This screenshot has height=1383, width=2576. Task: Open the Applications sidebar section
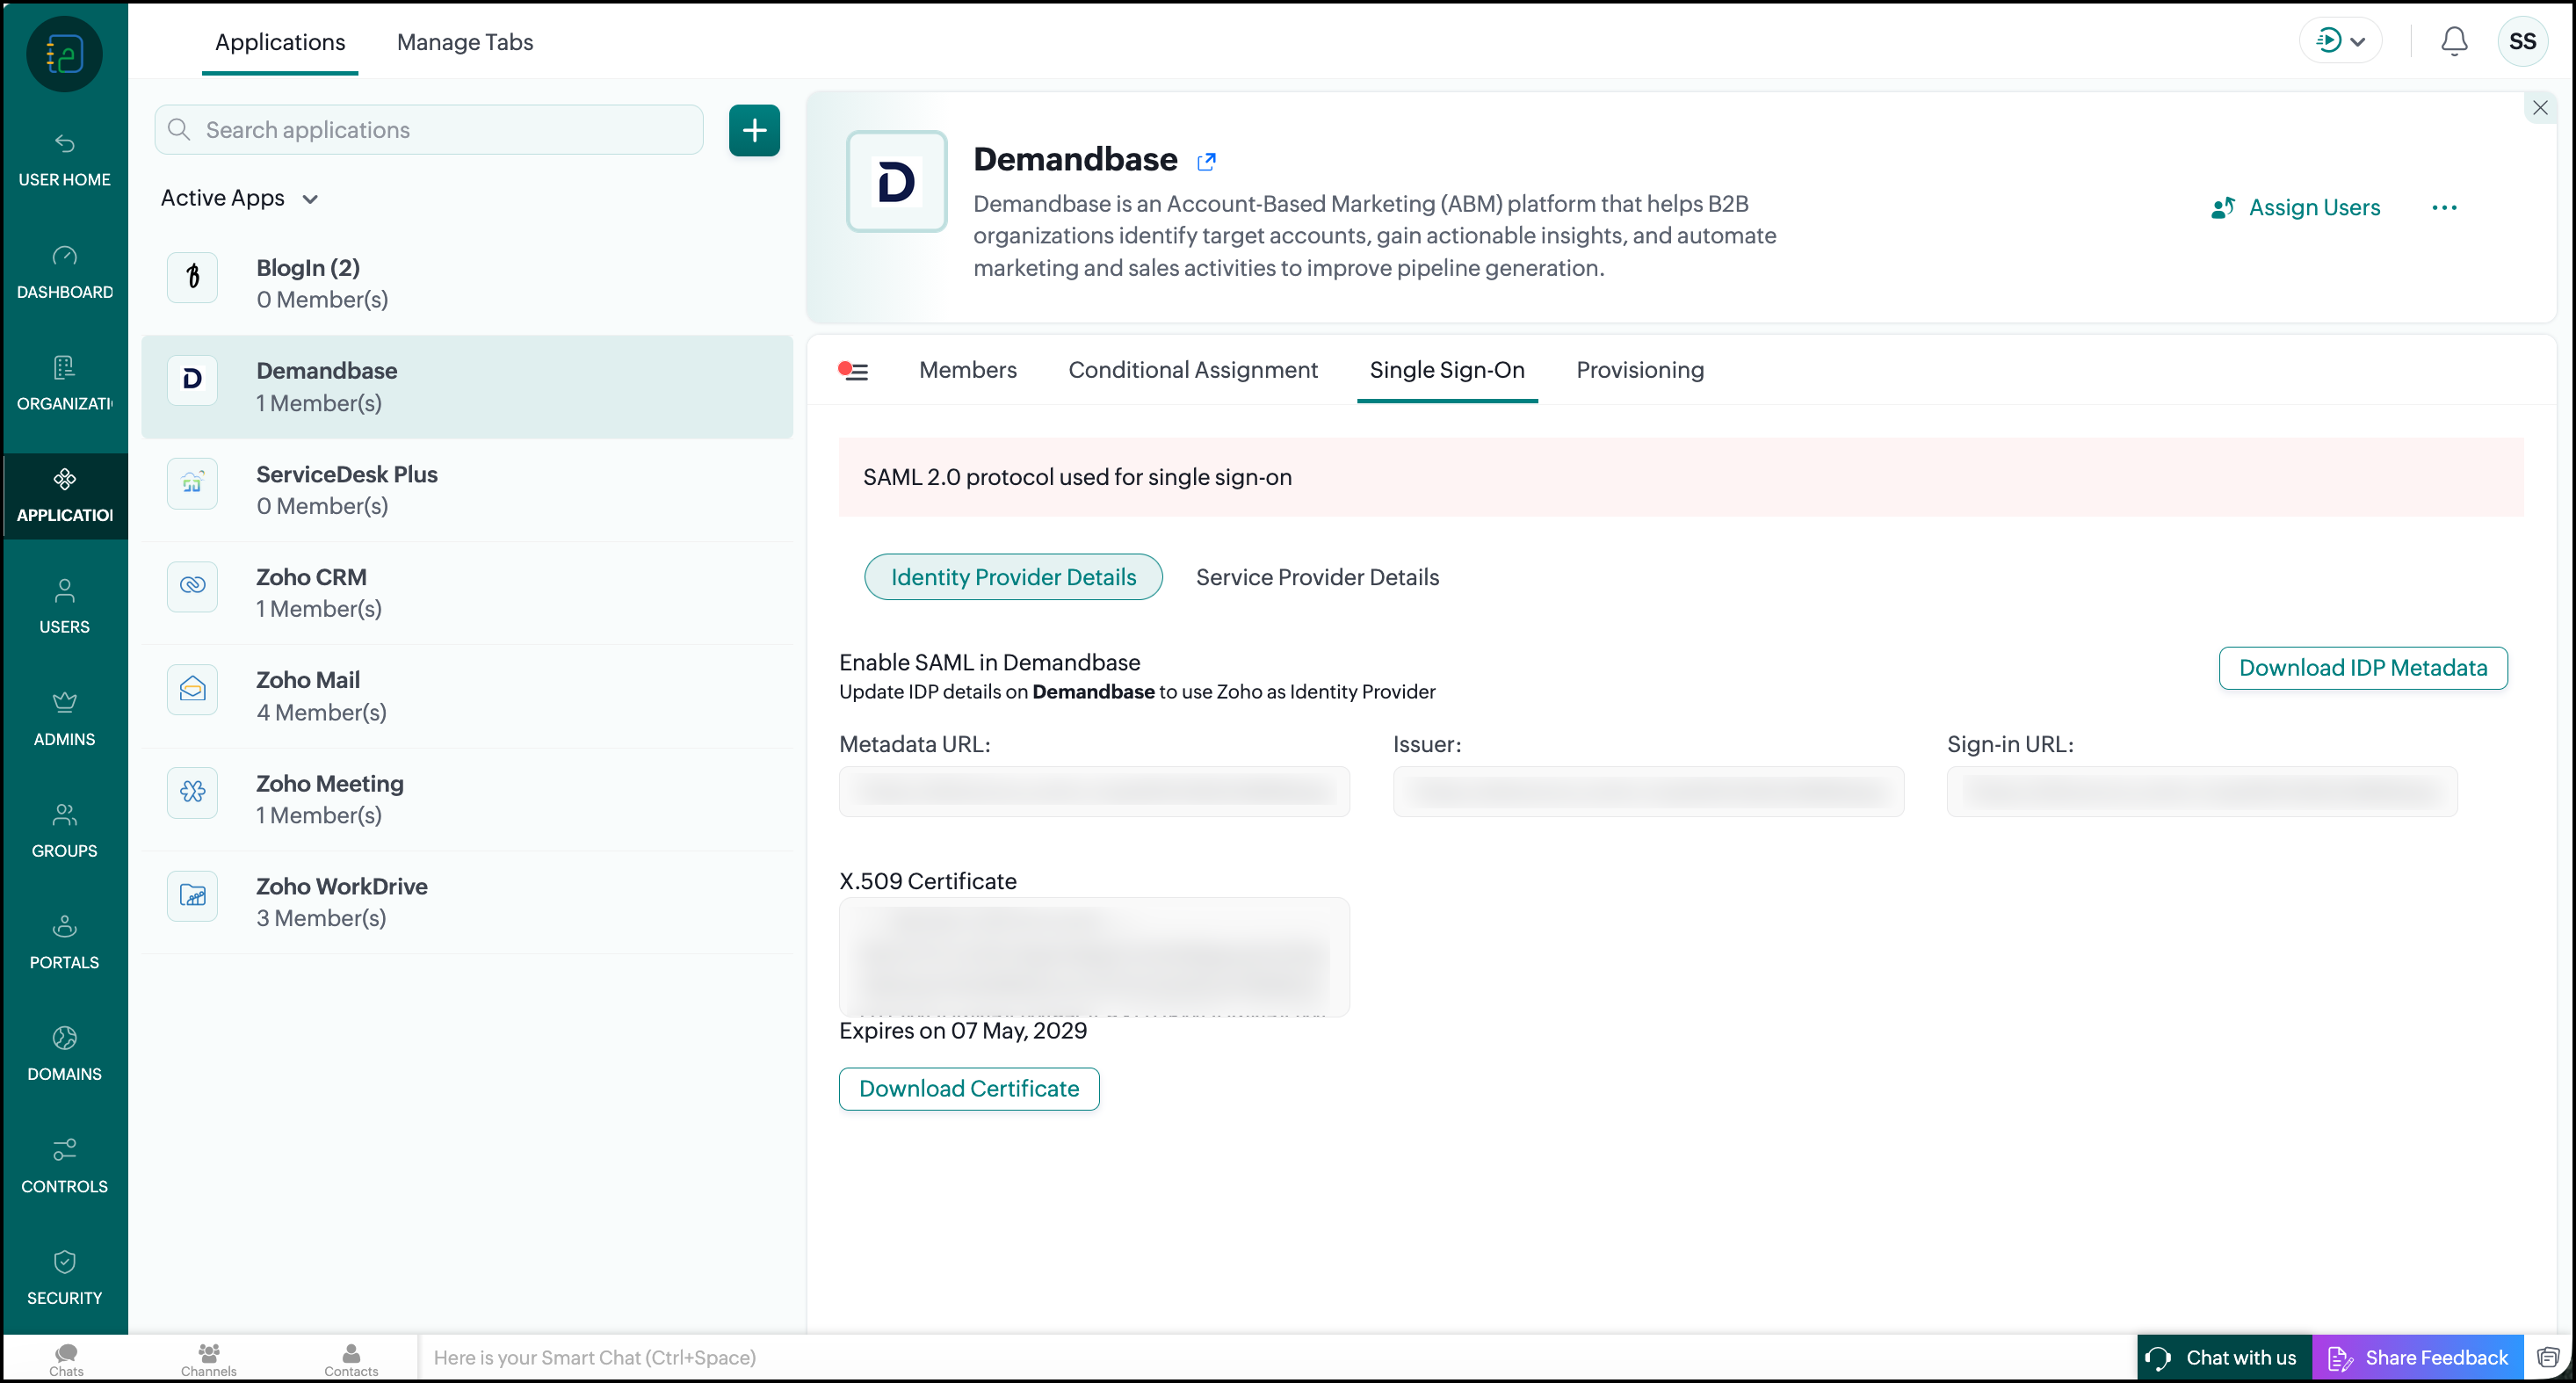point(64,496)
